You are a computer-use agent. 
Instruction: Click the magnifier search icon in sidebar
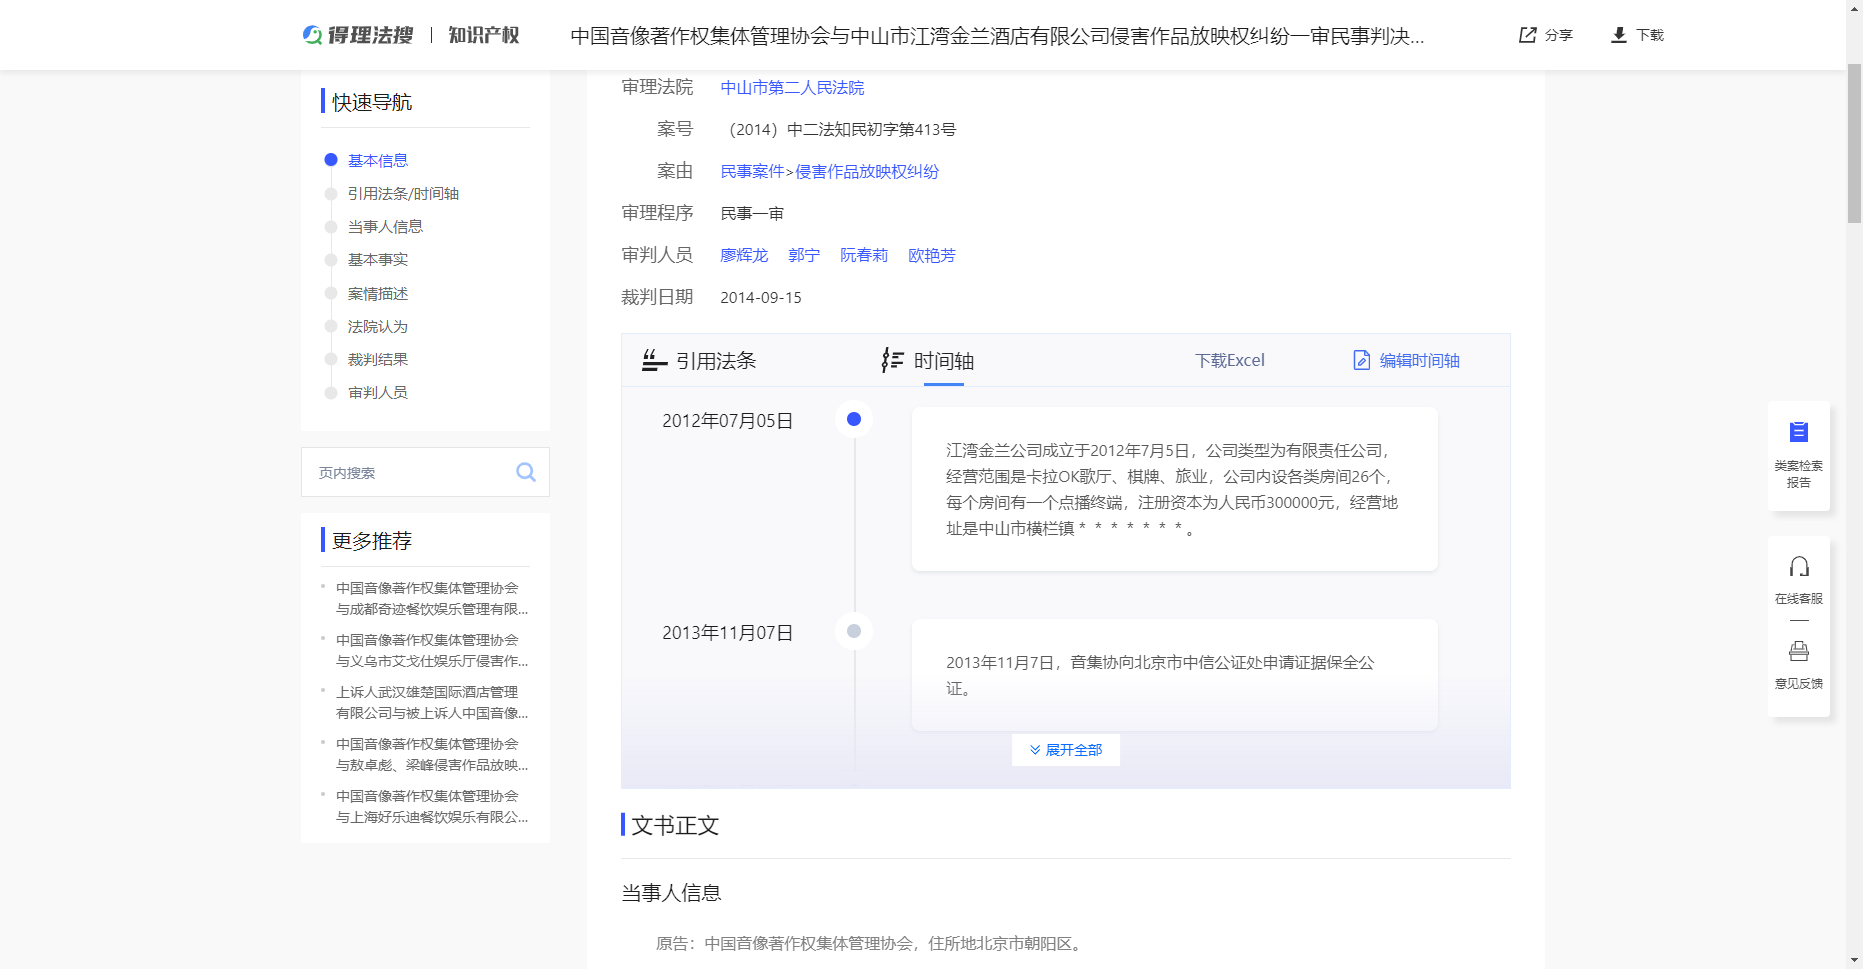526,472
